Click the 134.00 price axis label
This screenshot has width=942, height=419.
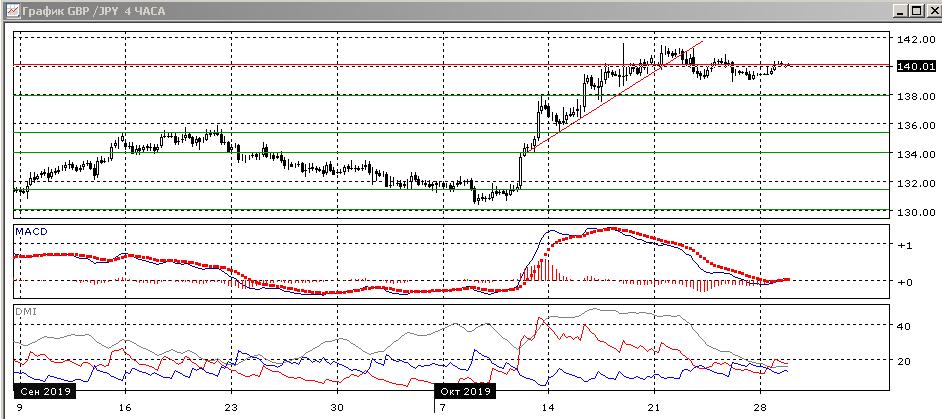click(915, 155)
